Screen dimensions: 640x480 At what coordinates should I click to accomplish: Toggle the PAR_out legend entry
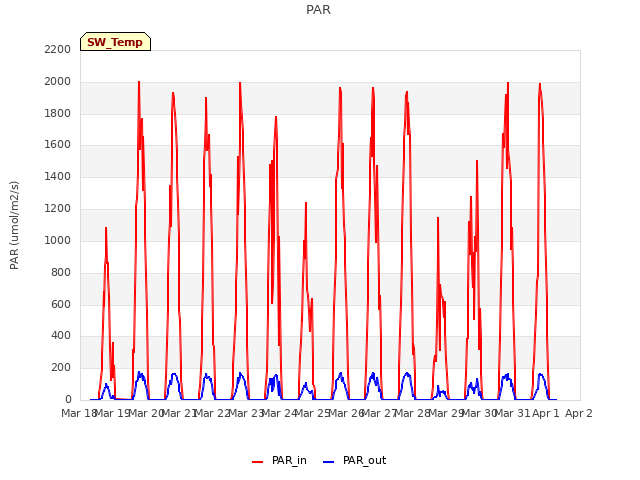click(x=354, y=460)
